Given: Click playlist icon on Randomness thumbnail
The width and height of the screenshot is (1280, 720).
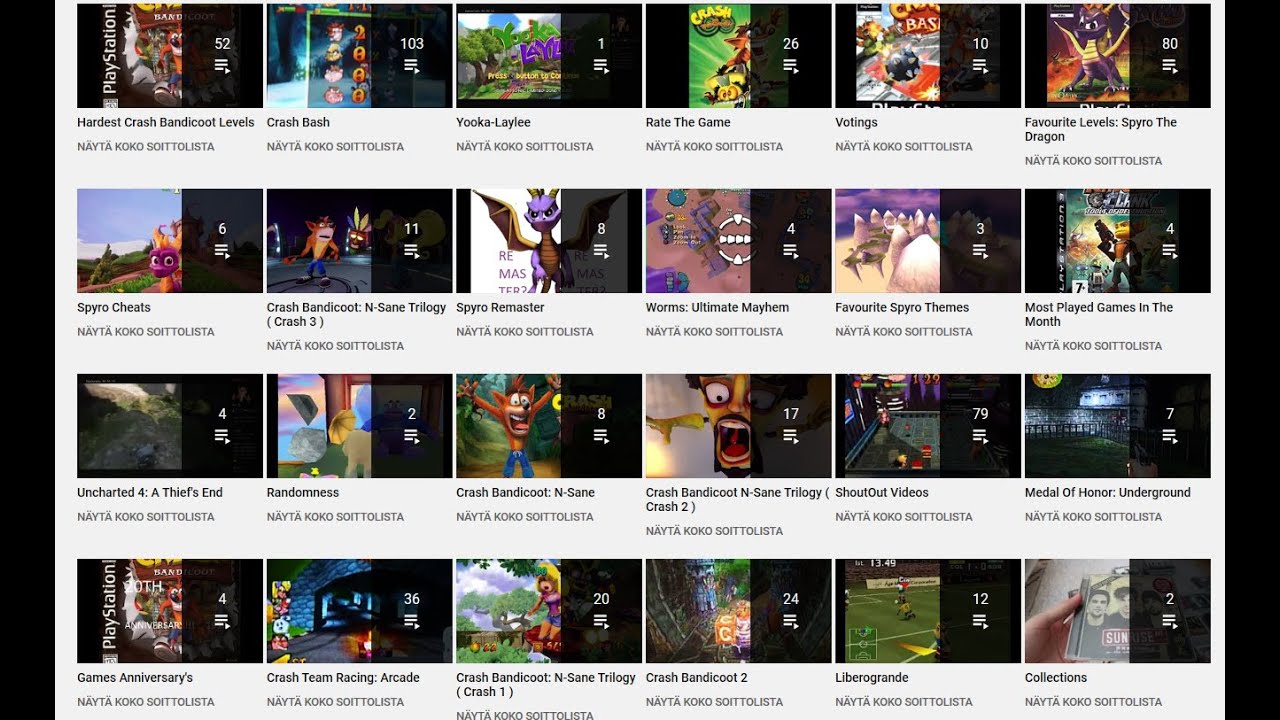Looking at the screenshot, I should click(412, 436).
